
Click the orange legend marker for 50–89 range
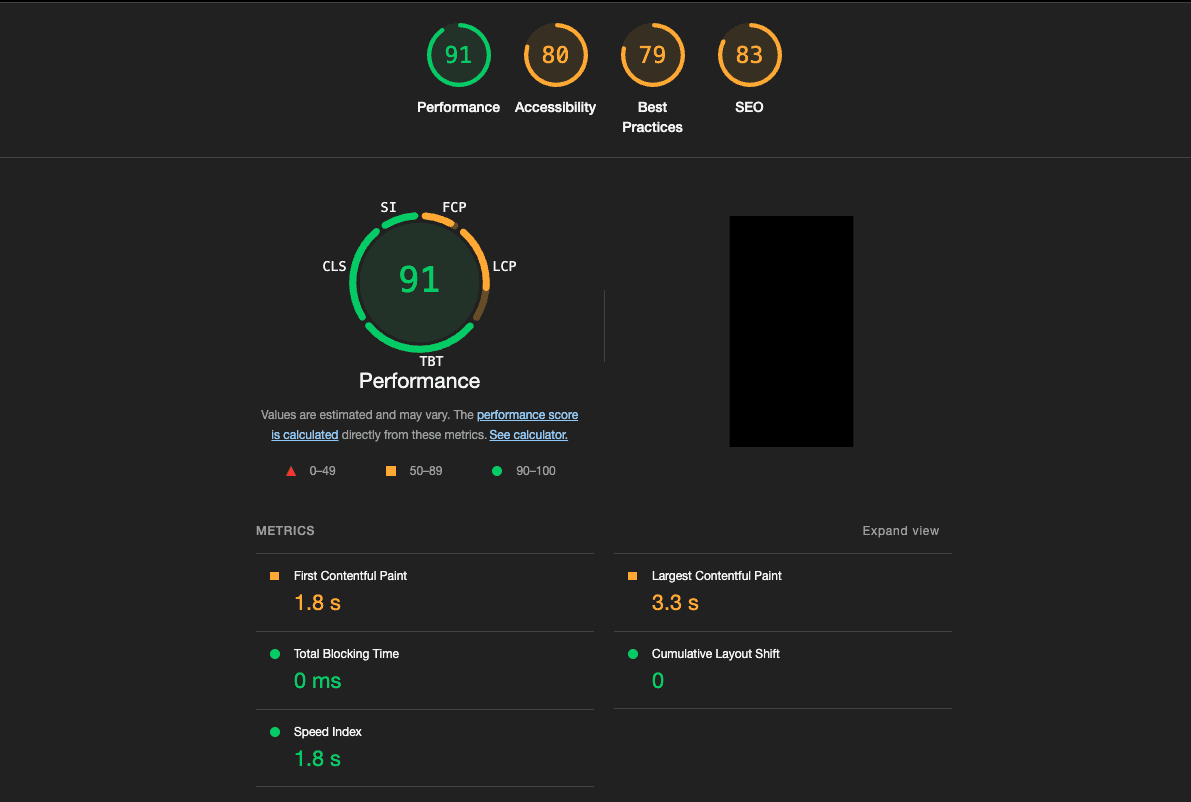click(390, 470)
